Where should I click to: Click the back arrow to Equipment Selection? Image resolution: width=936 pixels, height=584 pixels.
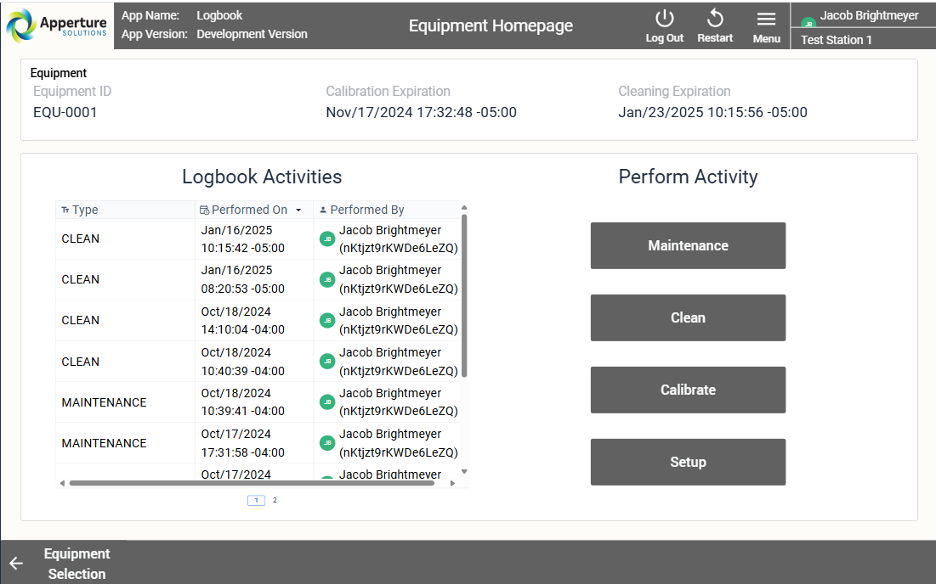click(17, 563)
